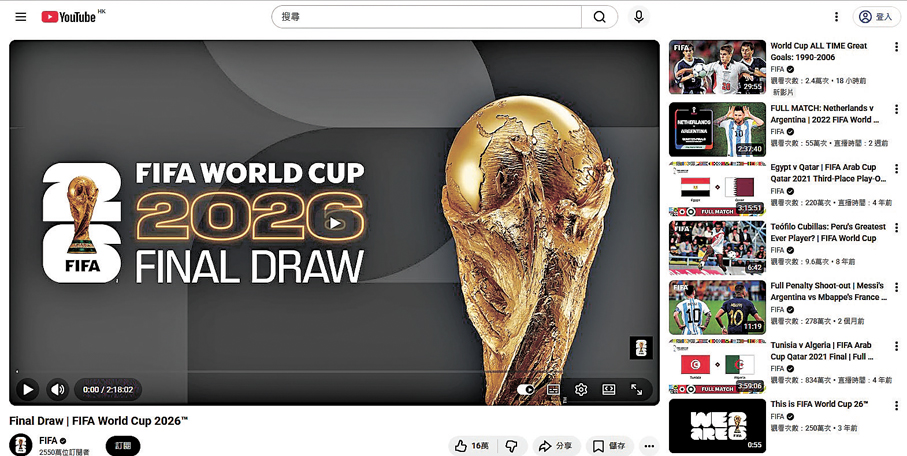Switch to theater mode

coord(609,389)
